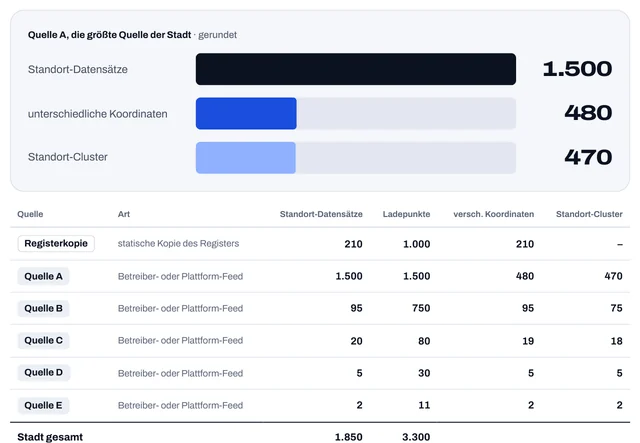Click Quelle C's Standort-Cluster value 18

click(x=617, y=341)
